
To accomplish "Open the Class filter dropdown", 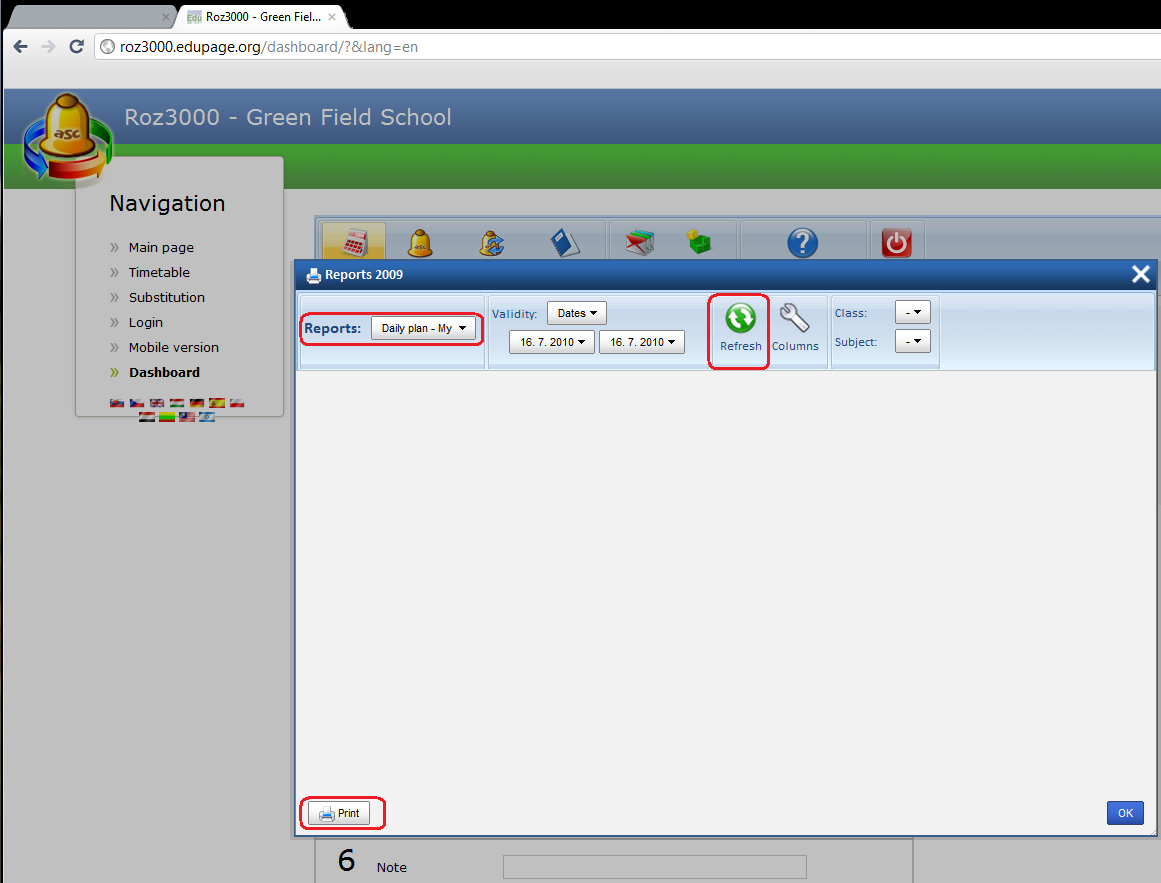I will [x=912, y=313].
